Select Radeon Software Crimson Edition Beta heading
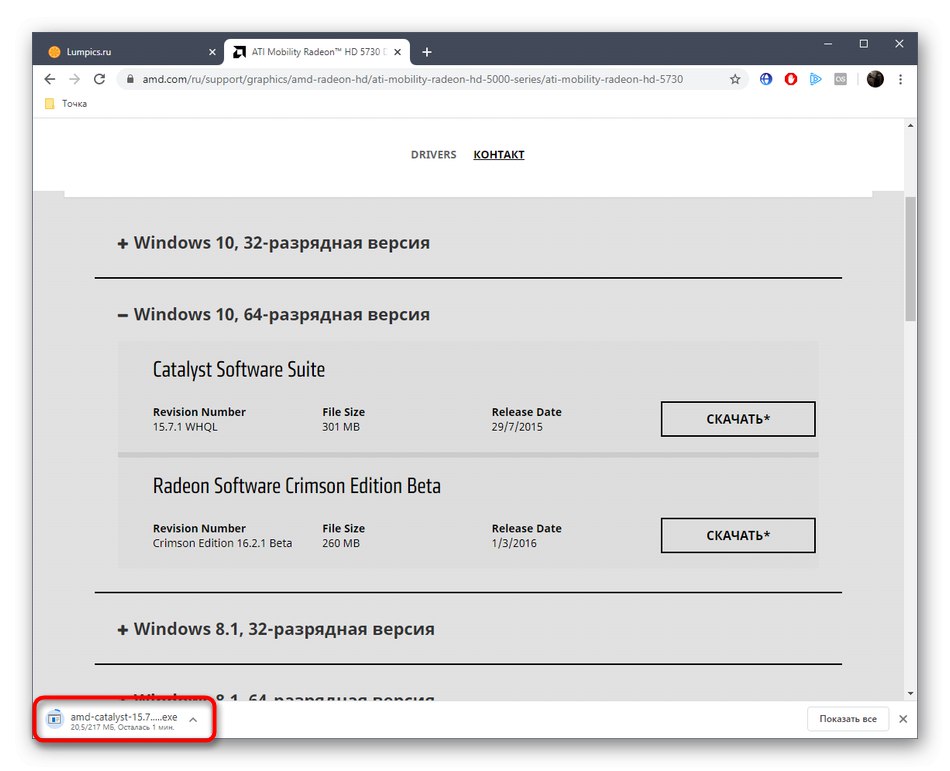Viewport: 950px width, 771px height. point(297,486)
